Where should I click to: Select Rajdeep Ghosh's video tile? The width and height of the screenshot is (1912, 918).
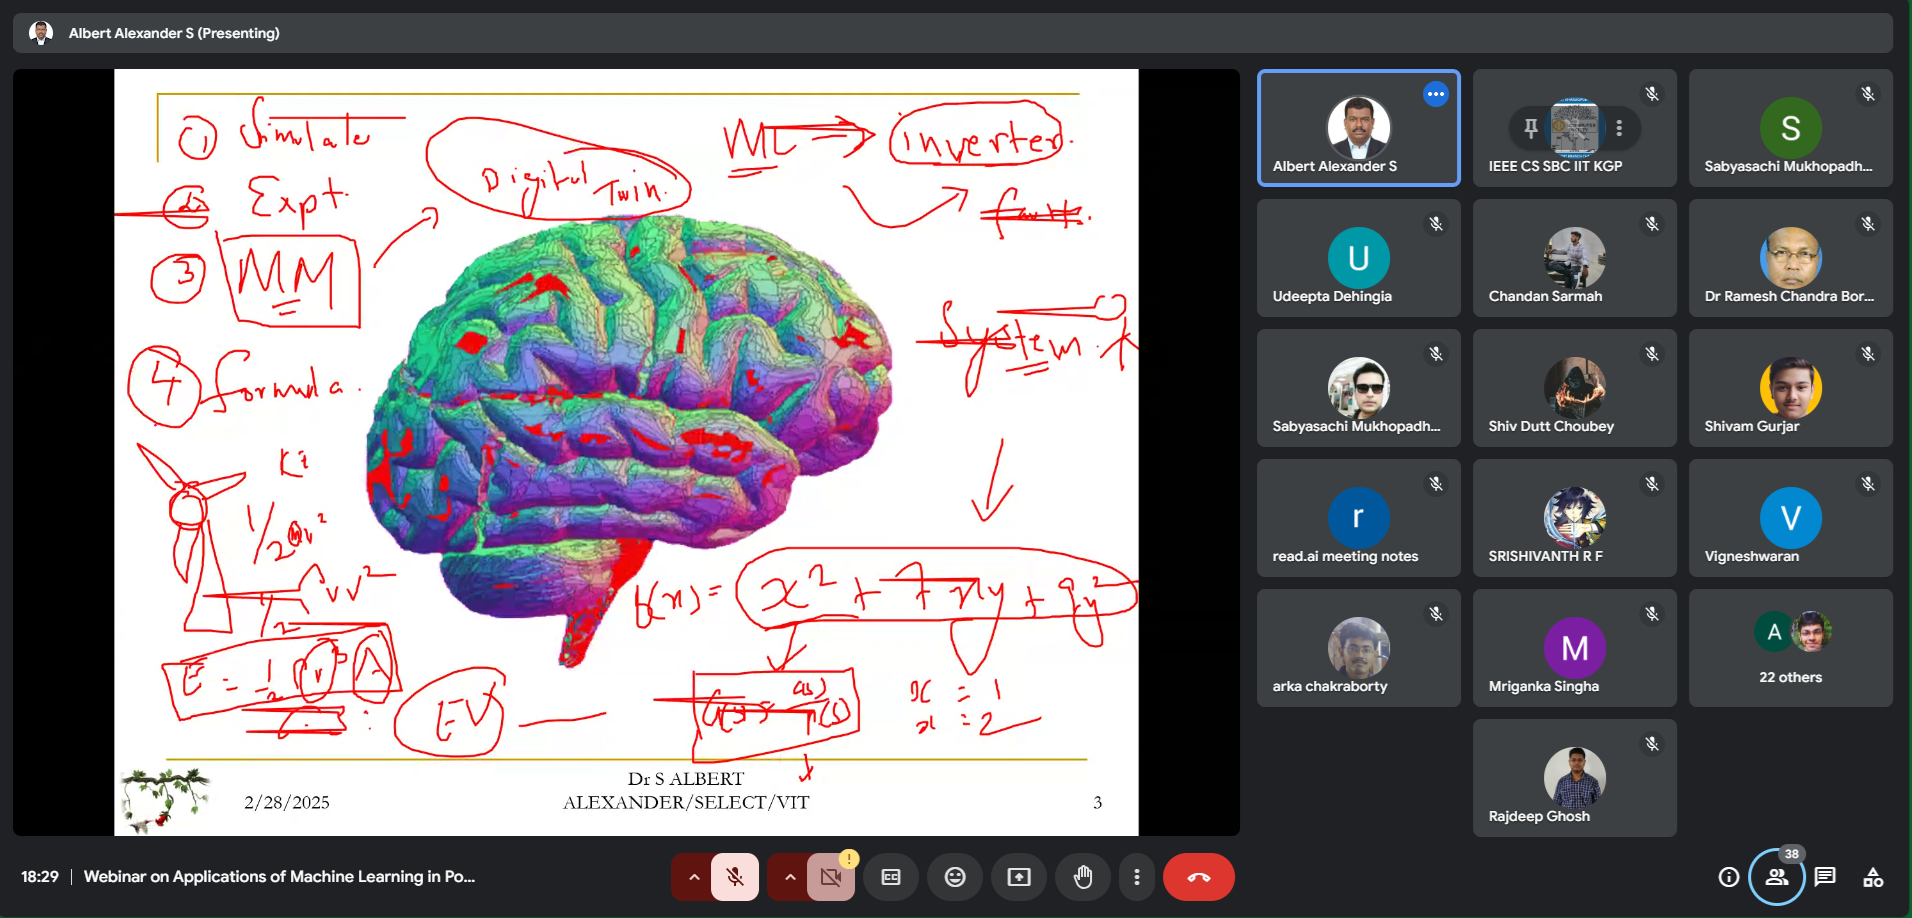1574,778
